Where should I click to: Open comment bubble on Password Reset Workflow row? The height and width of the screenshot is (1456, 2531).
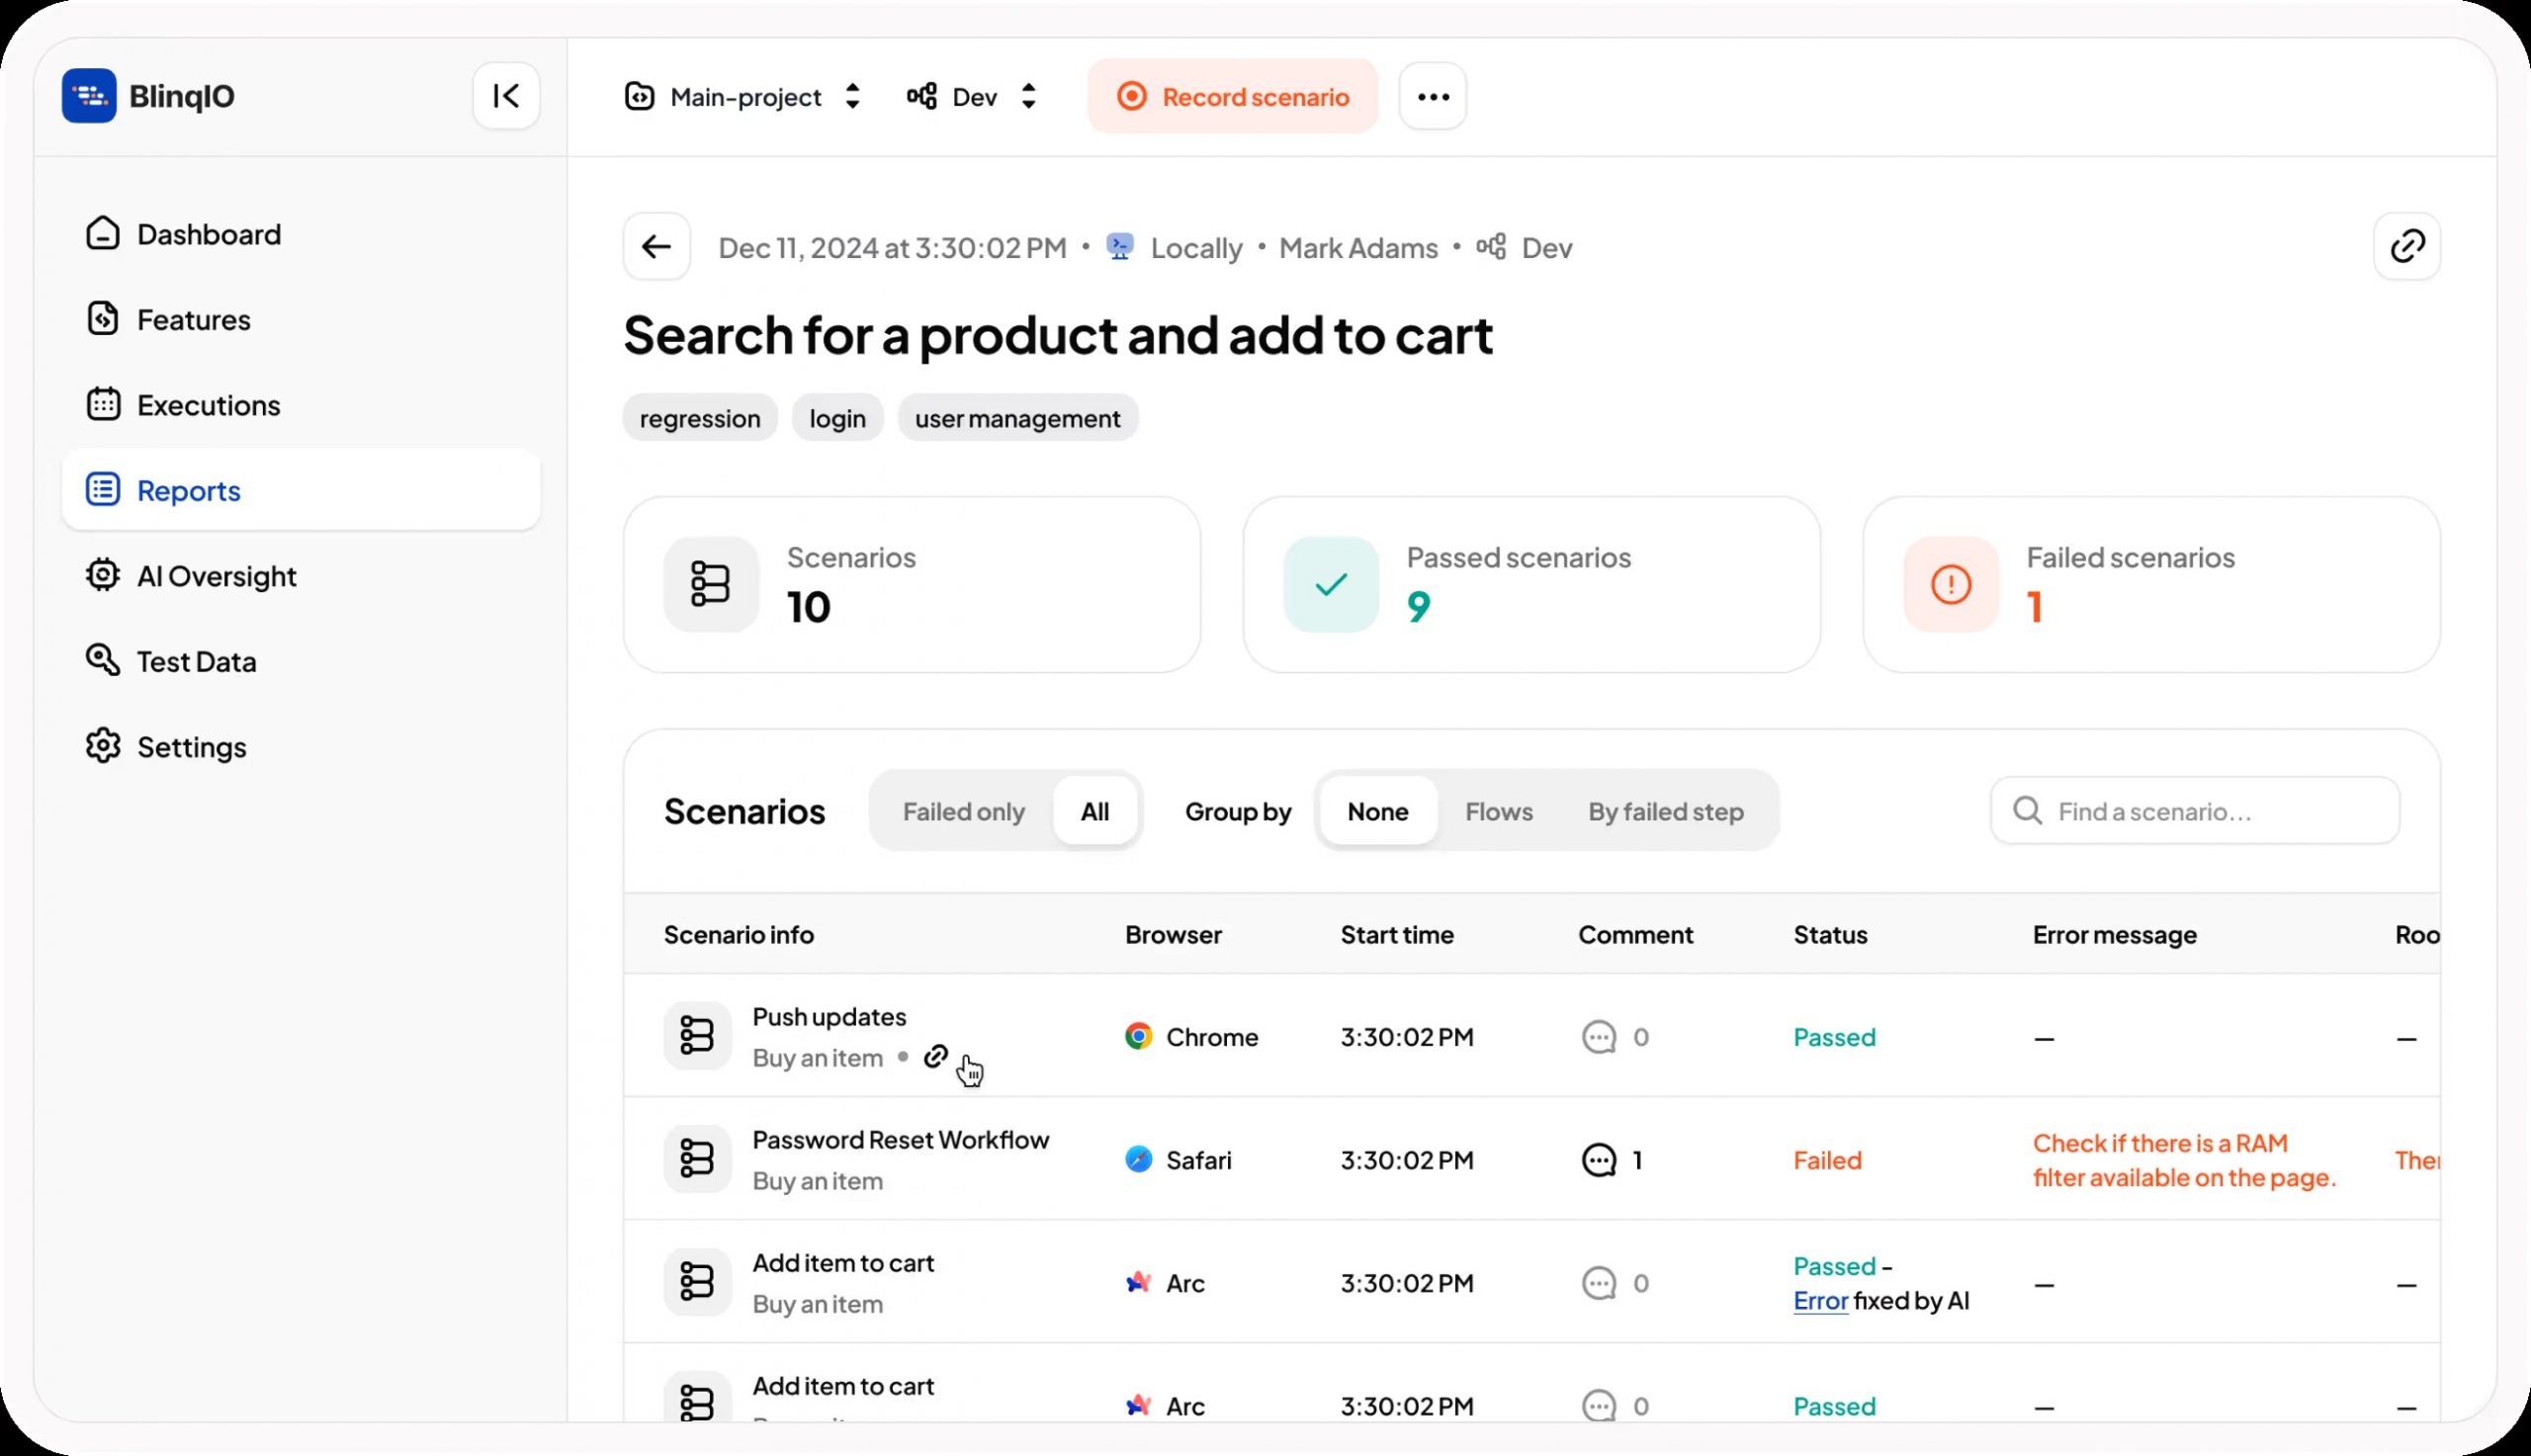tap(1598, 1160)
